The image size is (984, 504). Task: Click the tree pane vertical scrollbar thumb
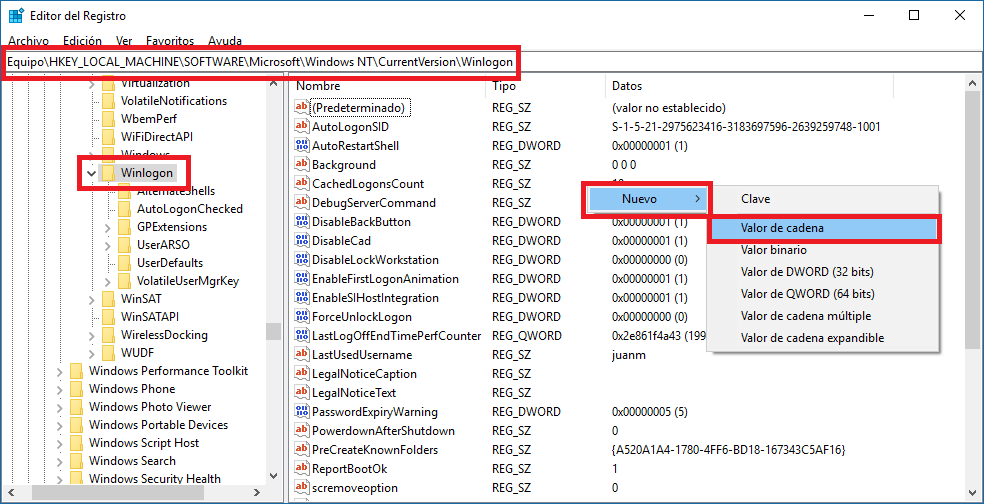[274, 331]
